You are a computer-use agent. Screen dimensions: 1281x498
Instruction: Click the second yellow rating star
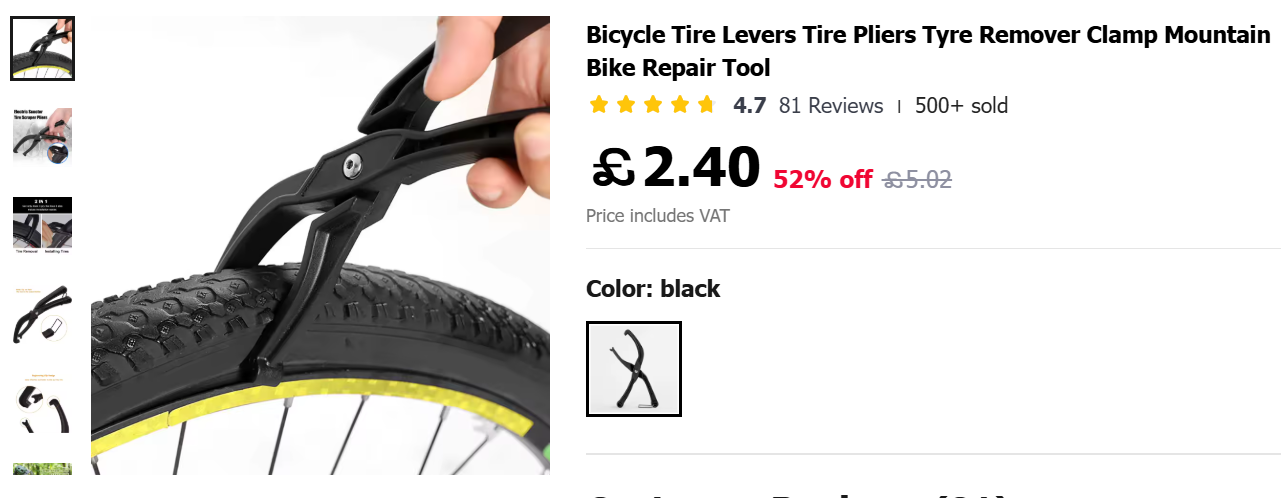(626, 105)
